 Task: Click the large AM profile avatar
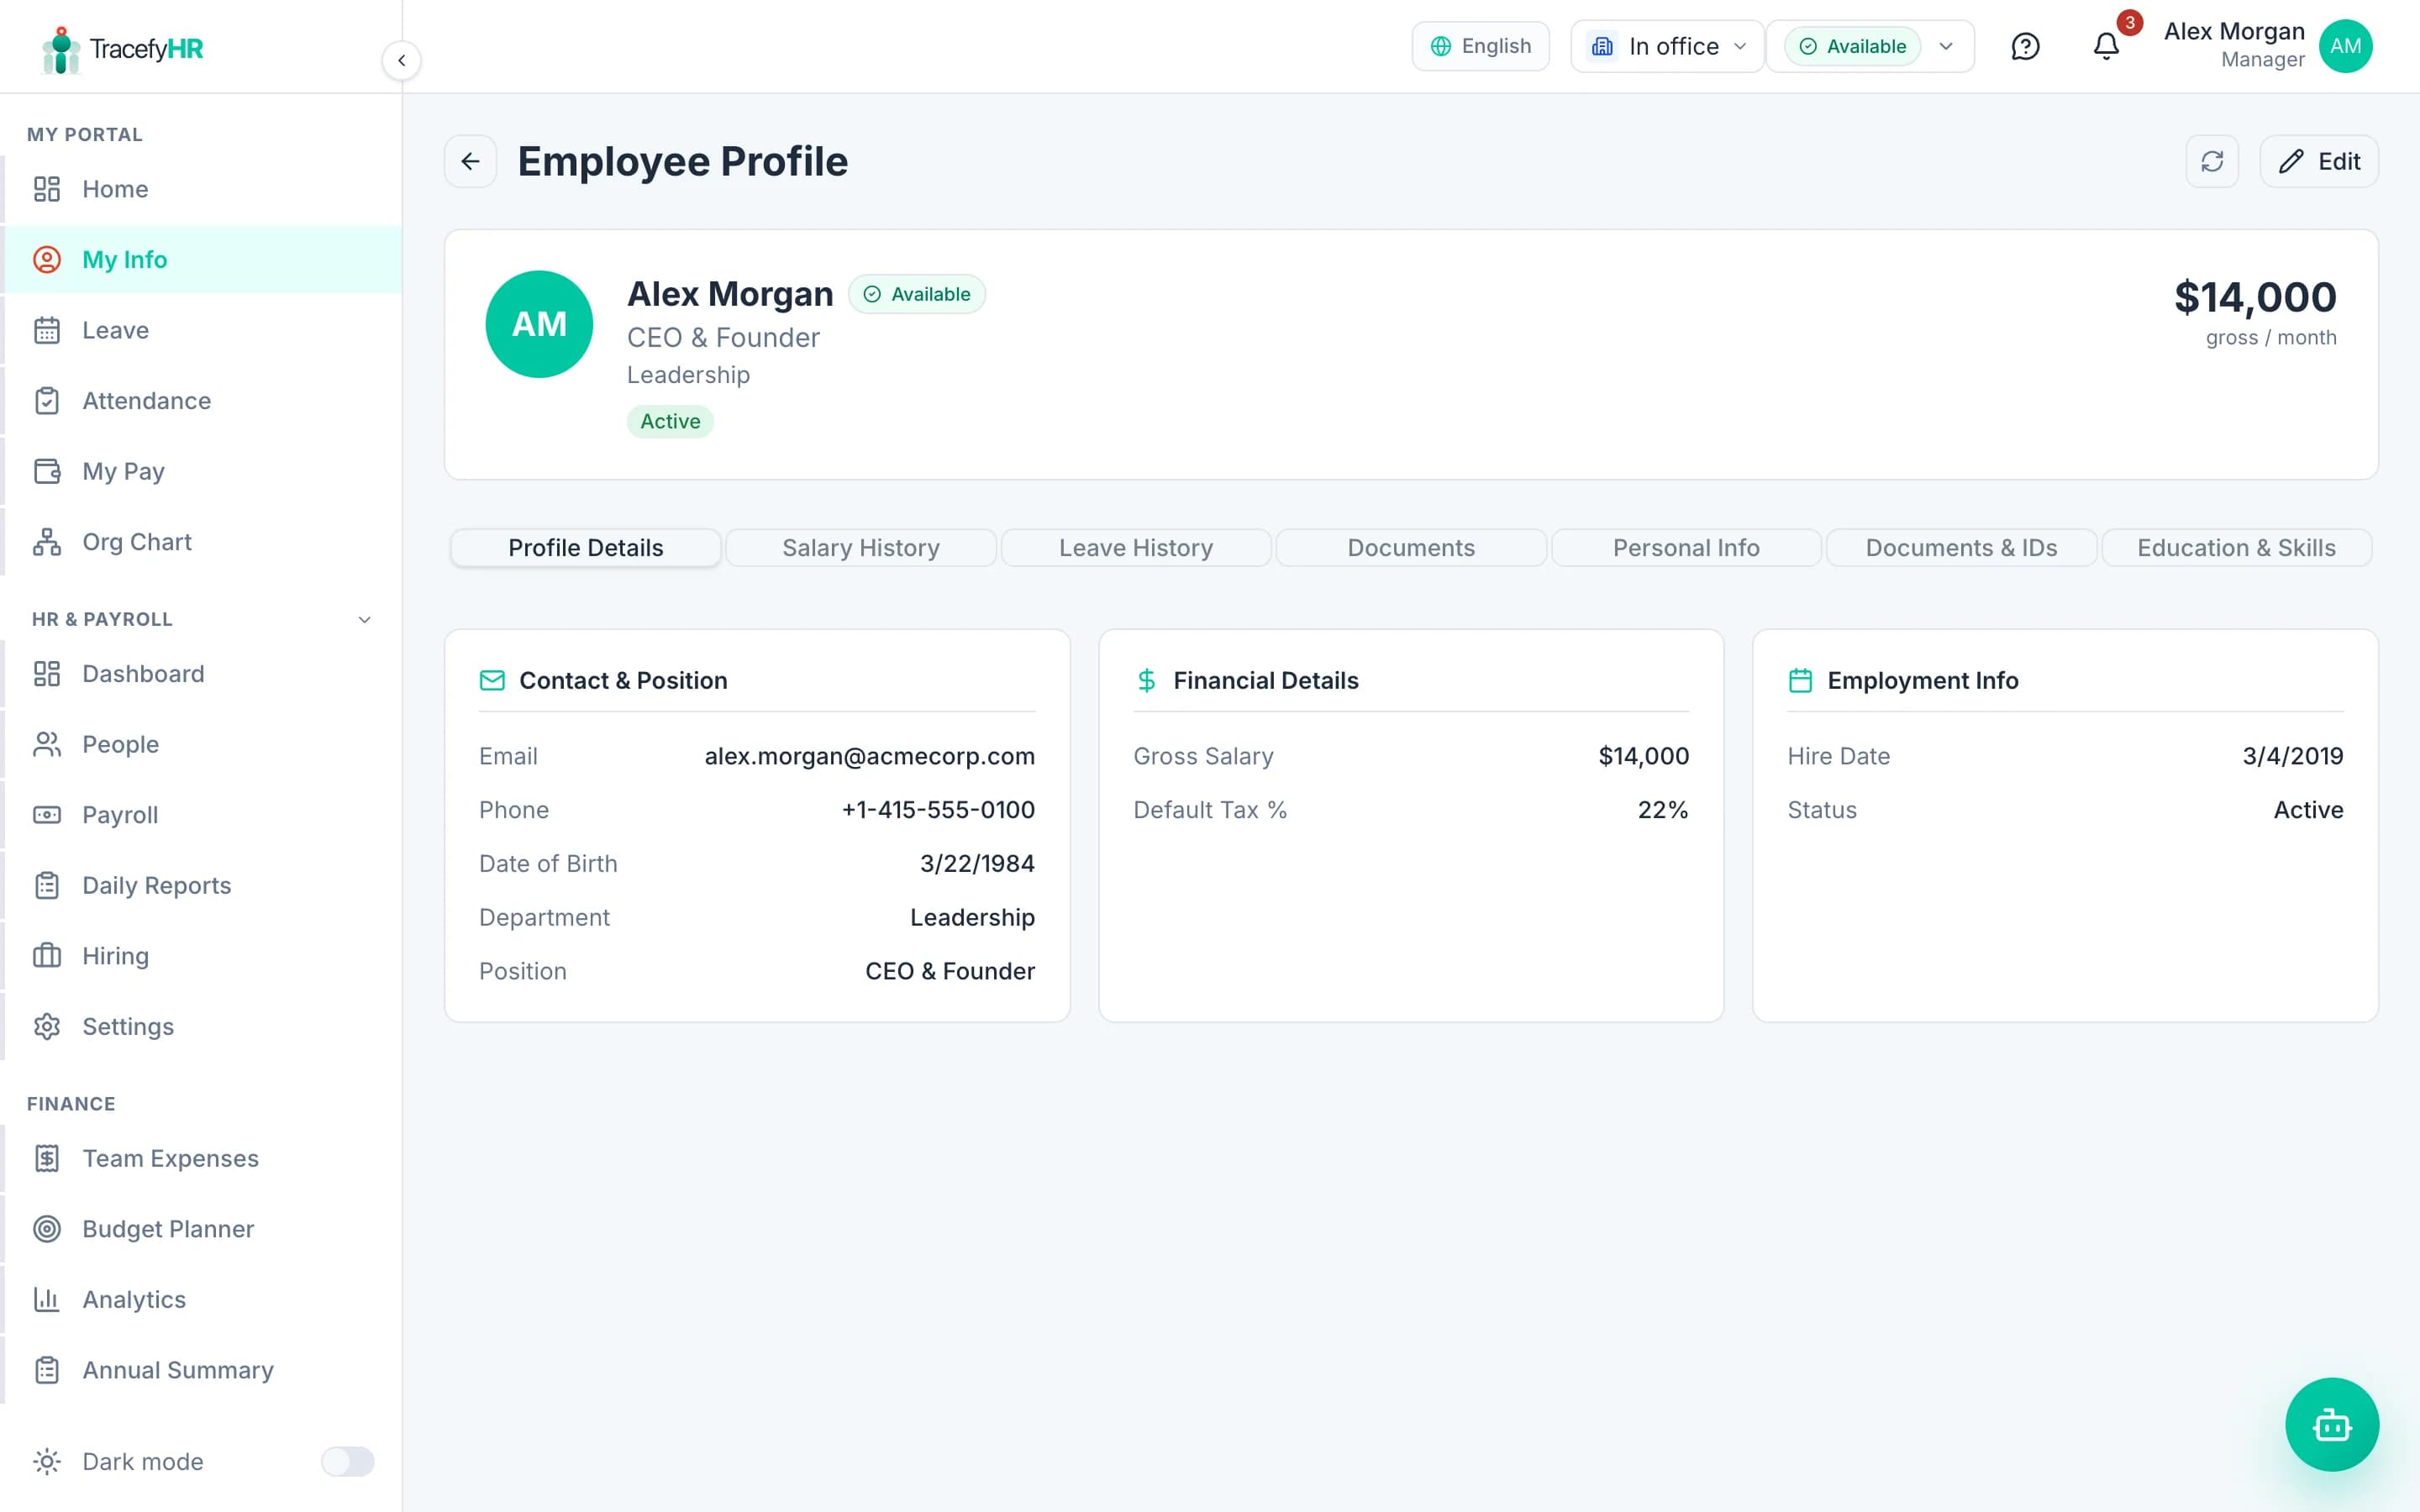[x=539, y=324]
